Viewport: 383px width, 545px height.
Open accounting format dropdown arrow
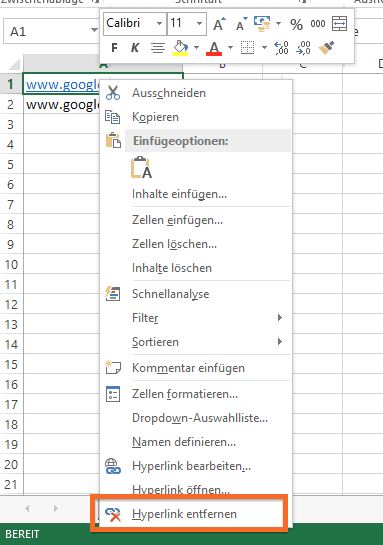tap(278, 24)
